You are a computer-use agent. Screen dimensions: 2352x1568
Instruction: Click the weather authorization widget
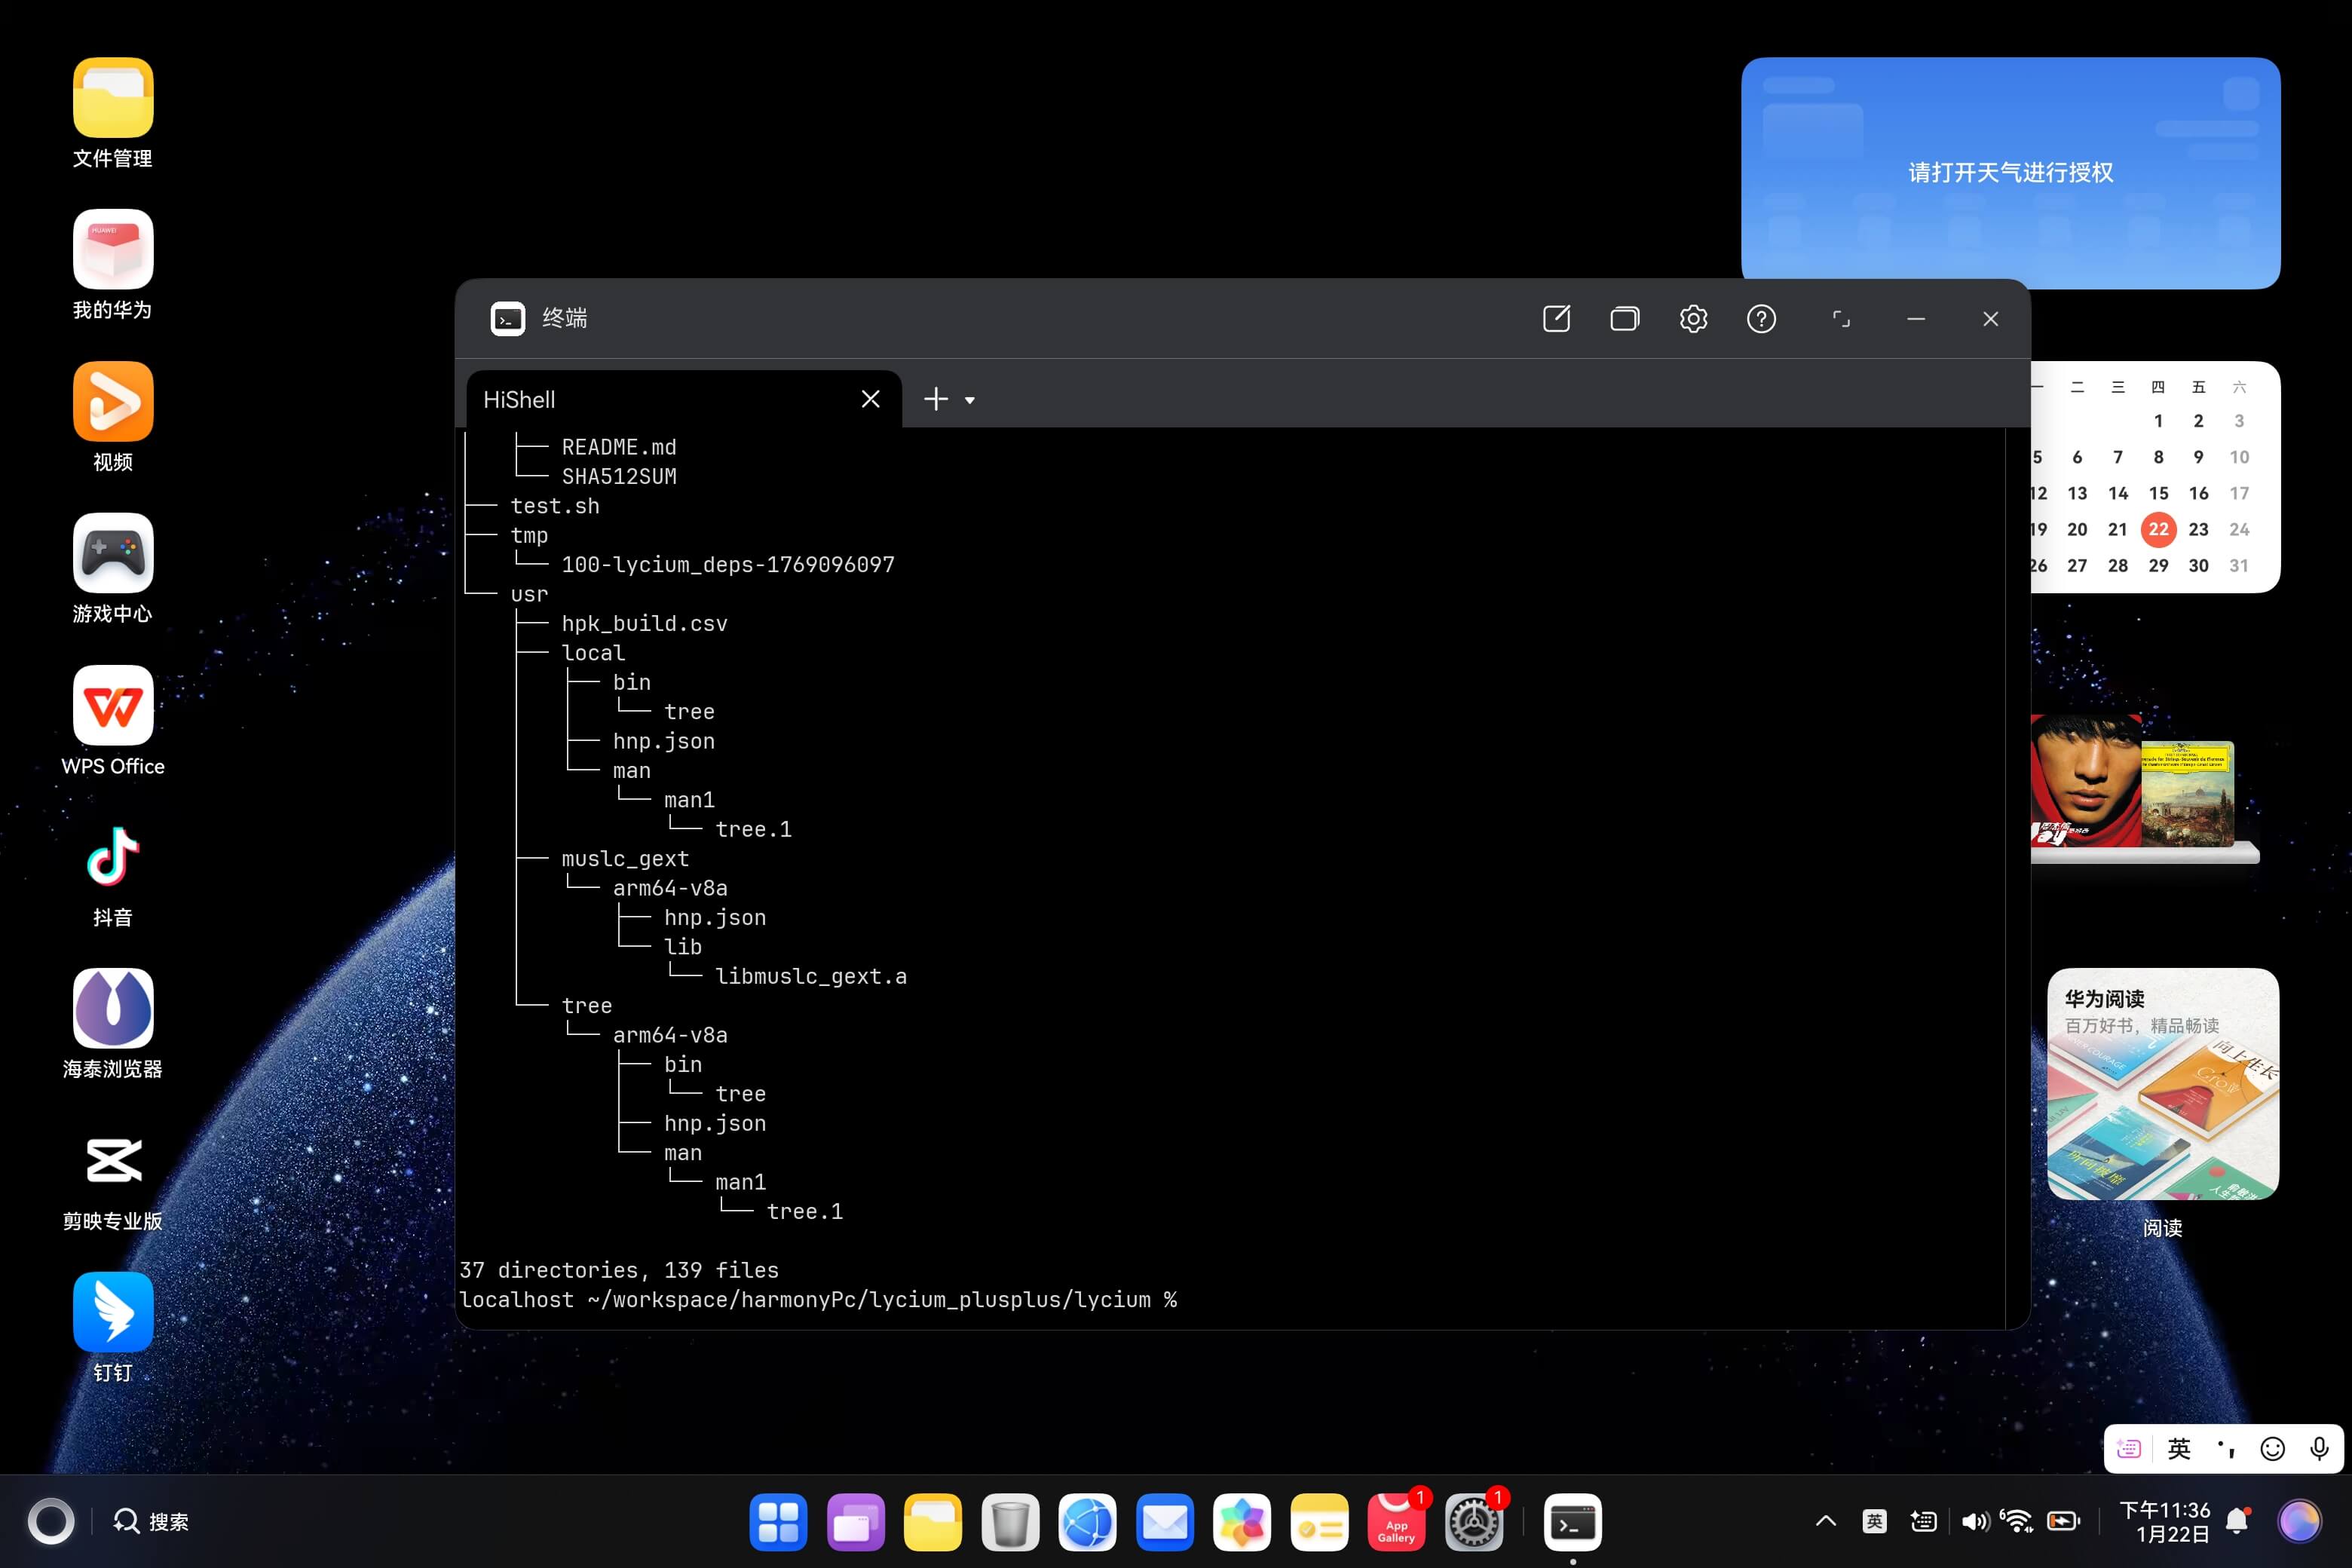click(x=2010, y=173)
